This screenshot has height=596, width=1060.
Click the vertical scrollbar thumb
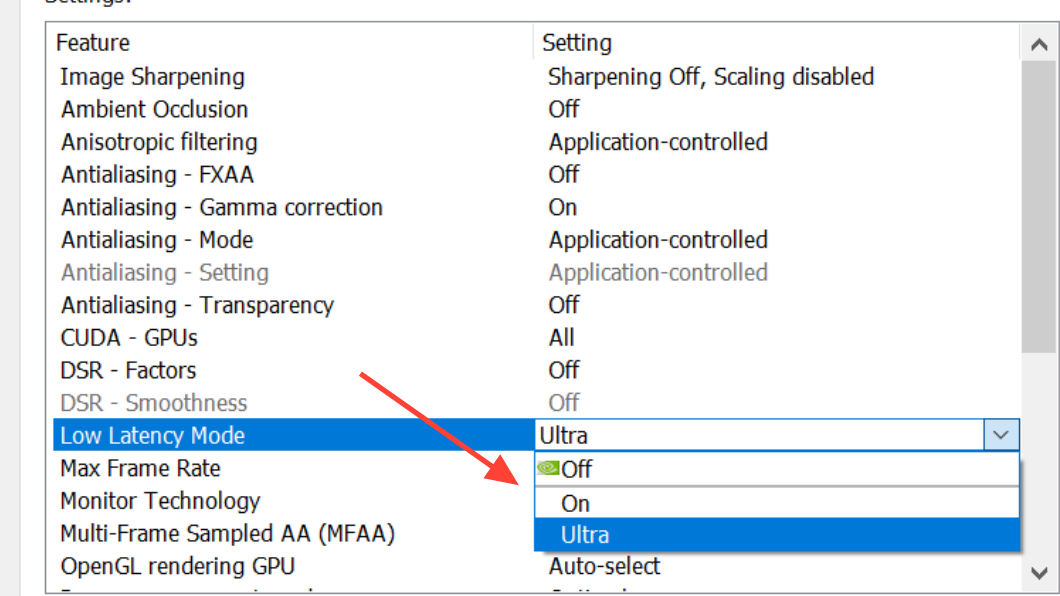1039,207
